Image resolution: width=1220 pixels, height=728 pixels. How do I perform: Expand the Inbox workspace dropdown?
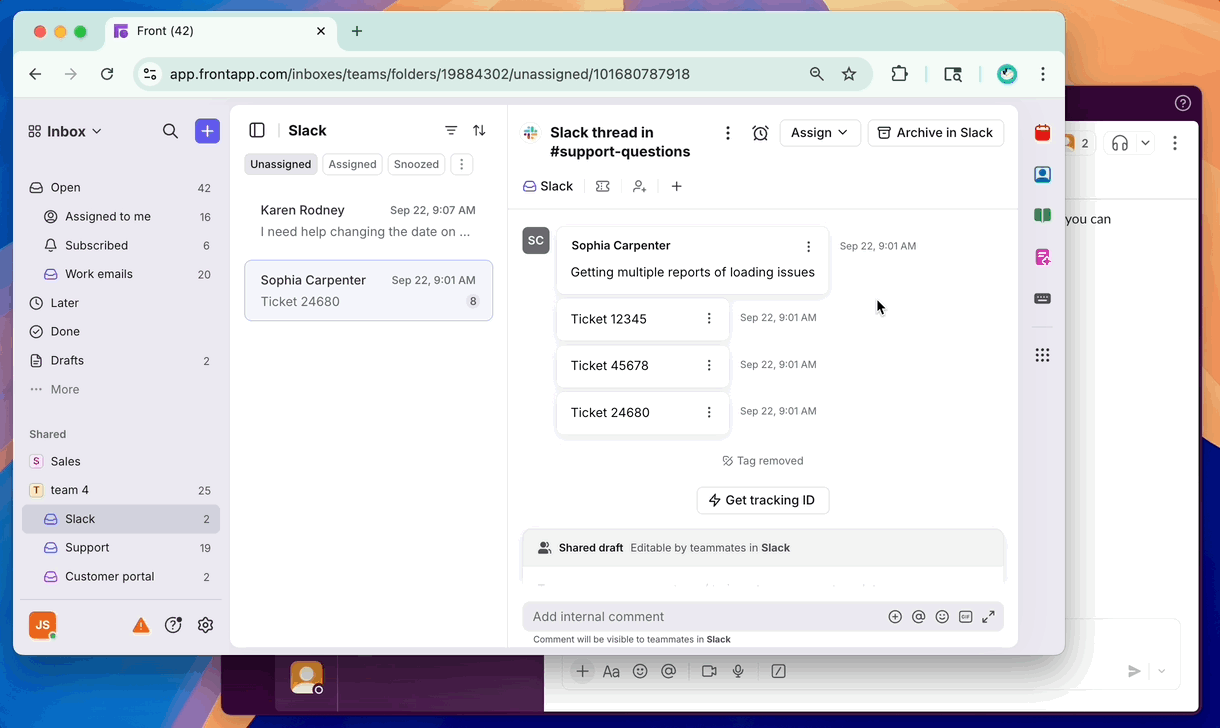[x=66, y=131]
